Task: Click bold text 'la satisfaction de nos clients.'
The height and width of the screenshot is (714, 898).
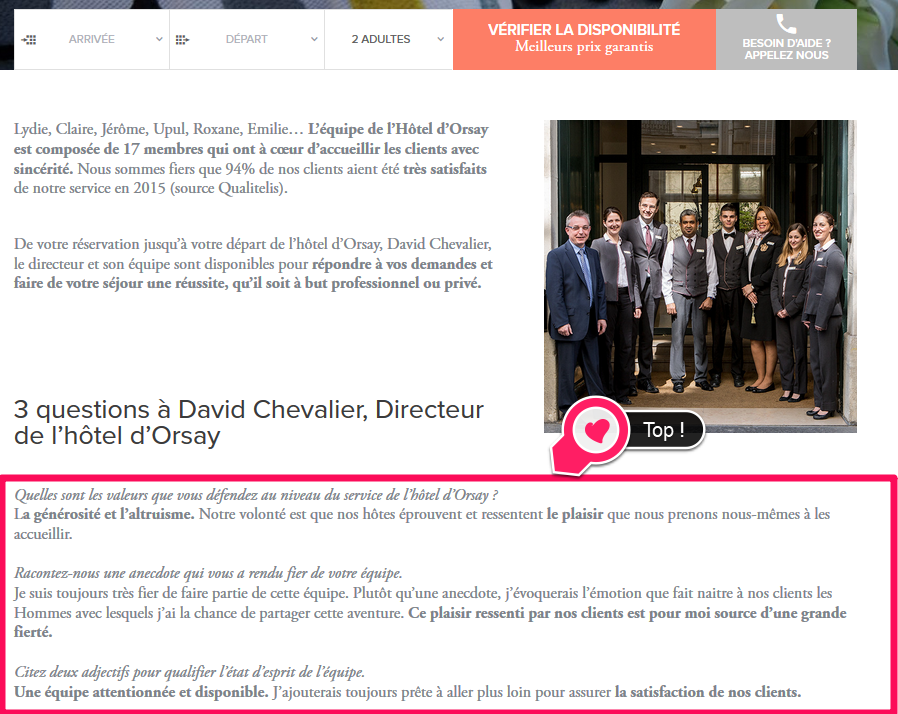Action: (708, 692)
